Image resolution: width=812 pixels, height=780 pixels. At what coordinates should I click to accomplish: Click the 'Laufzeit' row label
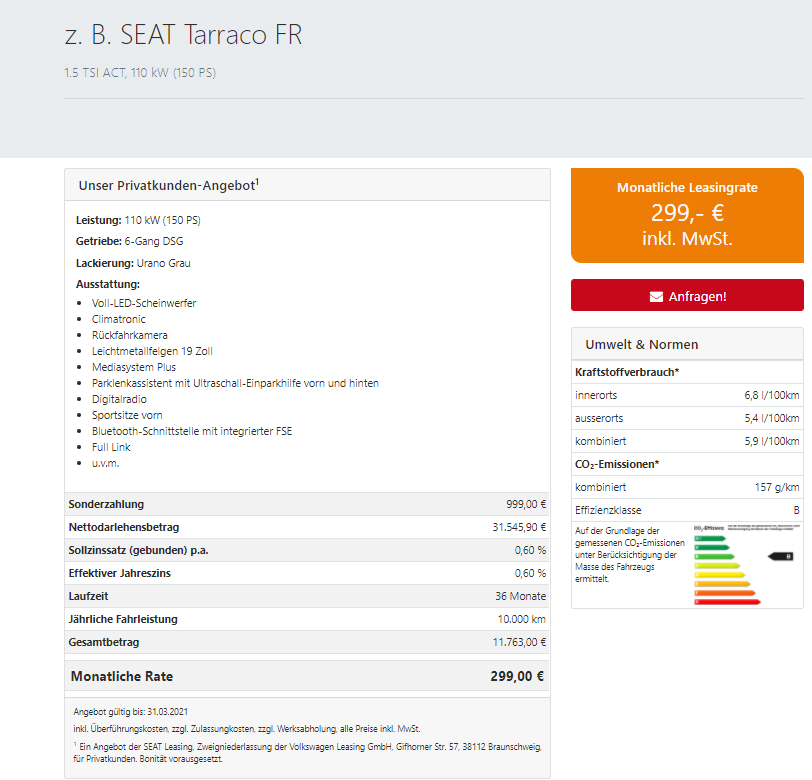pos(88,596)
